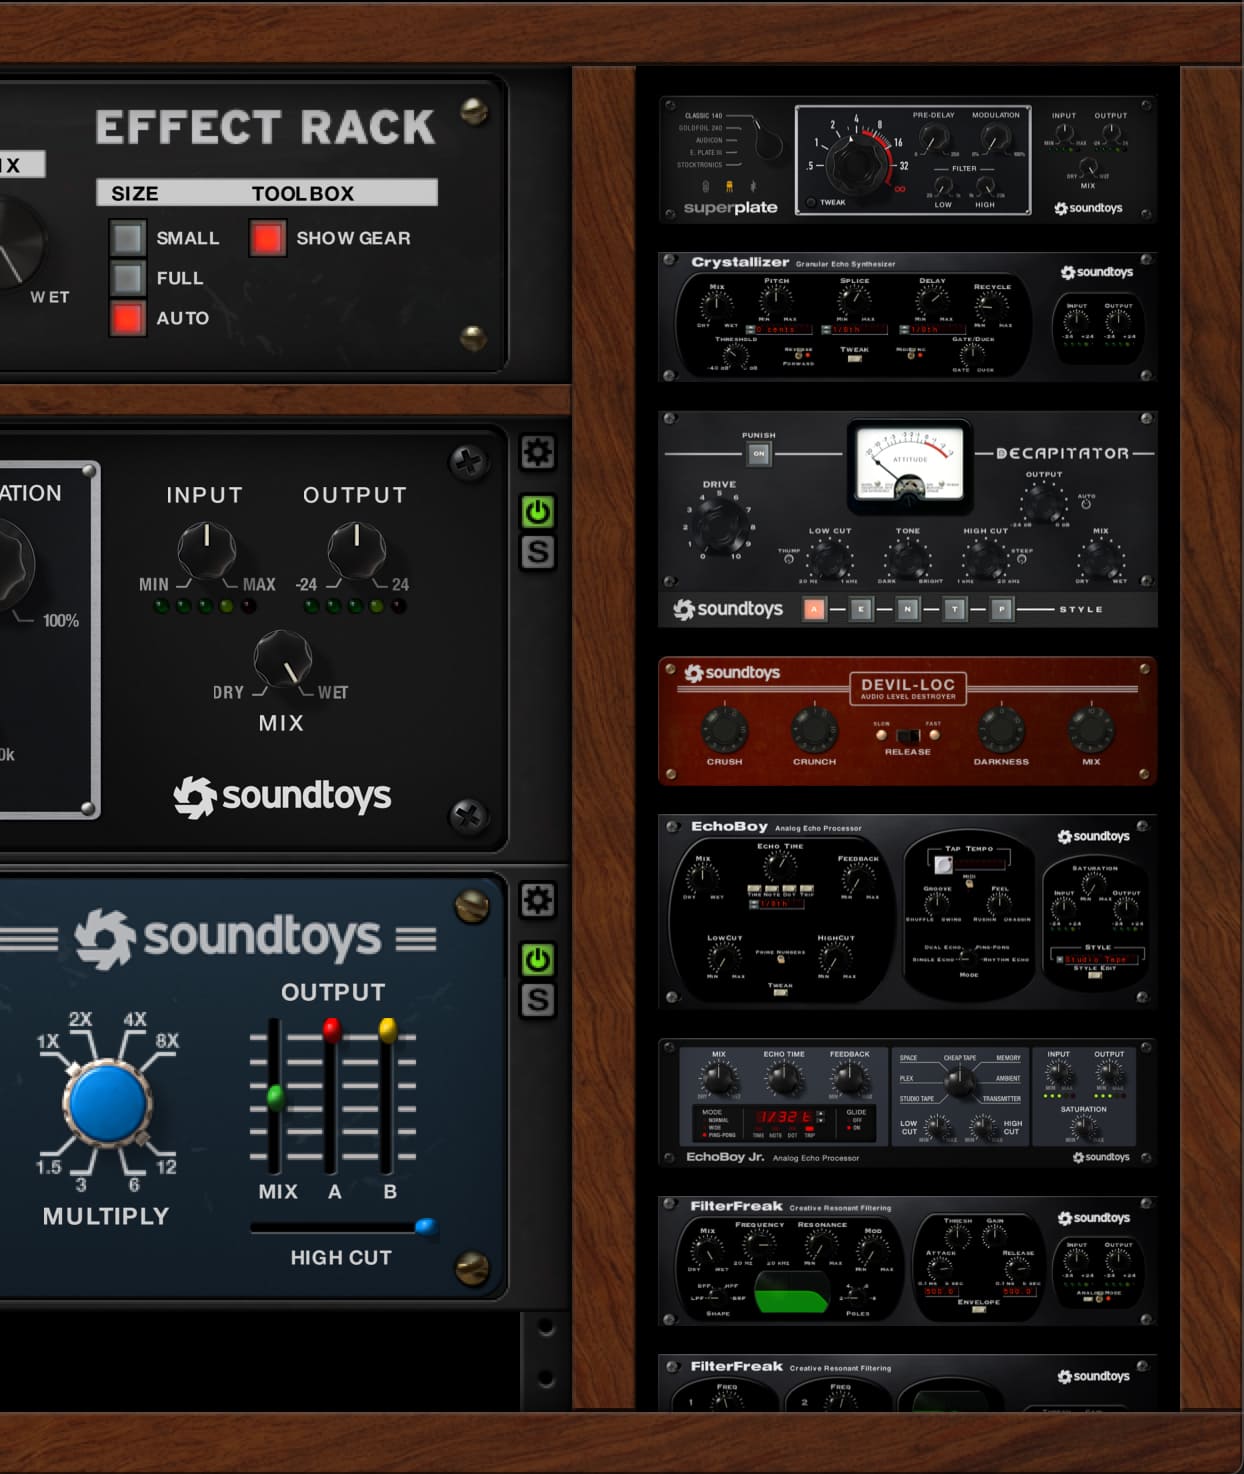Click the OUTPUT knob ranging -24 to 24
The image size is (1244, 1474).
click(357, 550)
